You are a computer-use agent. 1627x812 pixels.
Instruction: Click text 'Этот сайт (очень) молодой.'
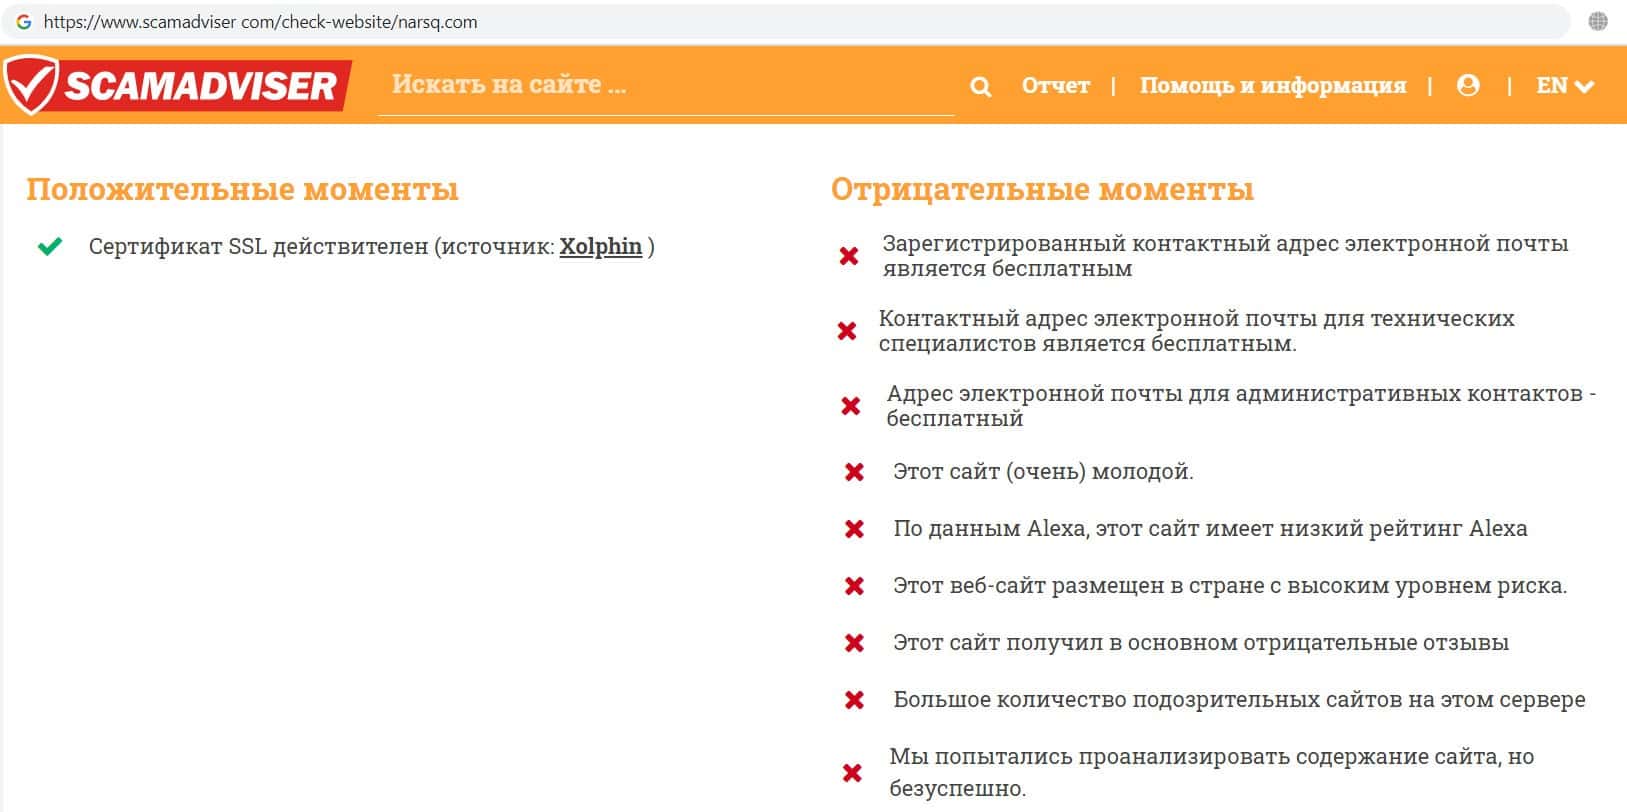point(1043,472)
